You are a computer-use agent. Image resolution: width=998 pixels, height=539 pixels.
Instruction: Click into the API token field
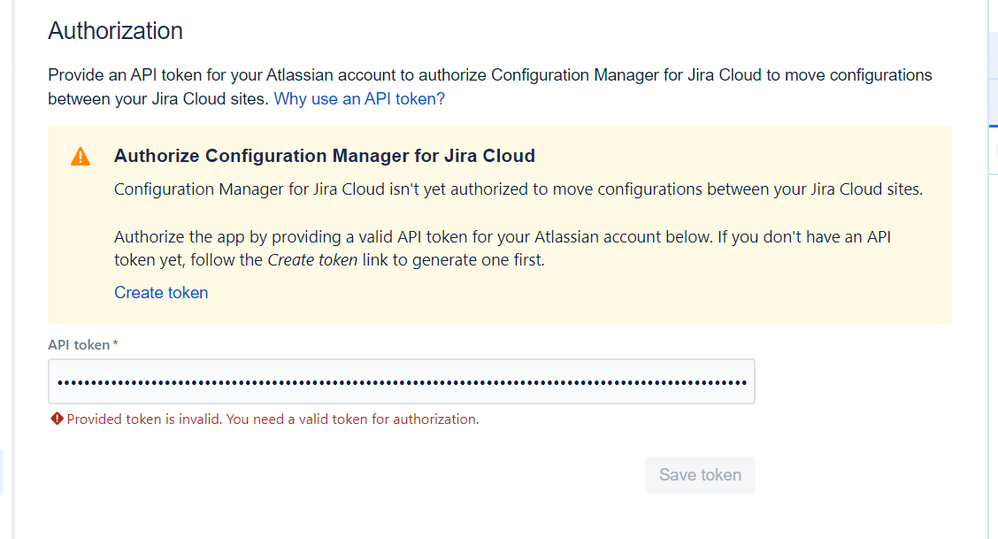402,381
